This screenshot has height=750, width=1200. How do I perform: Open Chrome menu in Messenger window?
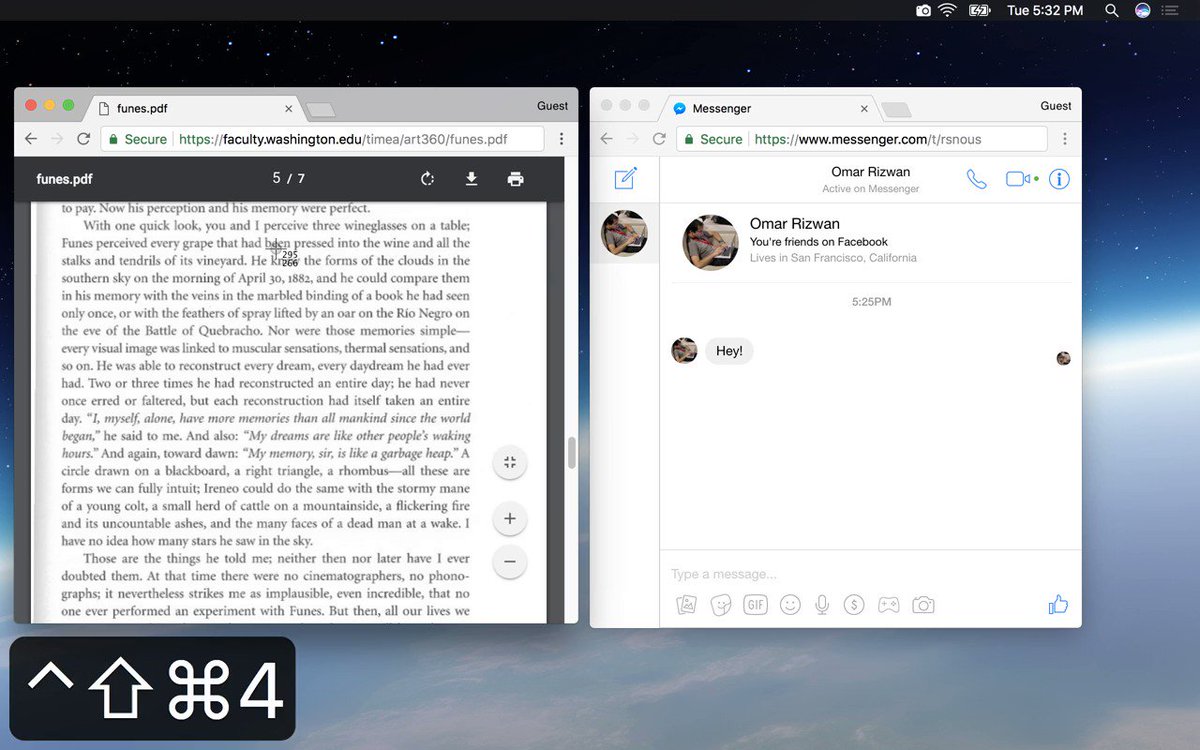(x=1064, y=139)
